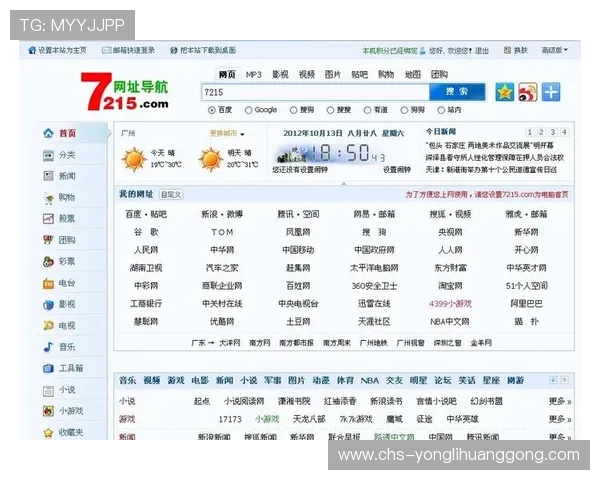Go to news page 4 button
Image resolution: width=600 pixels, height=480 pixels.
(564, 132)
